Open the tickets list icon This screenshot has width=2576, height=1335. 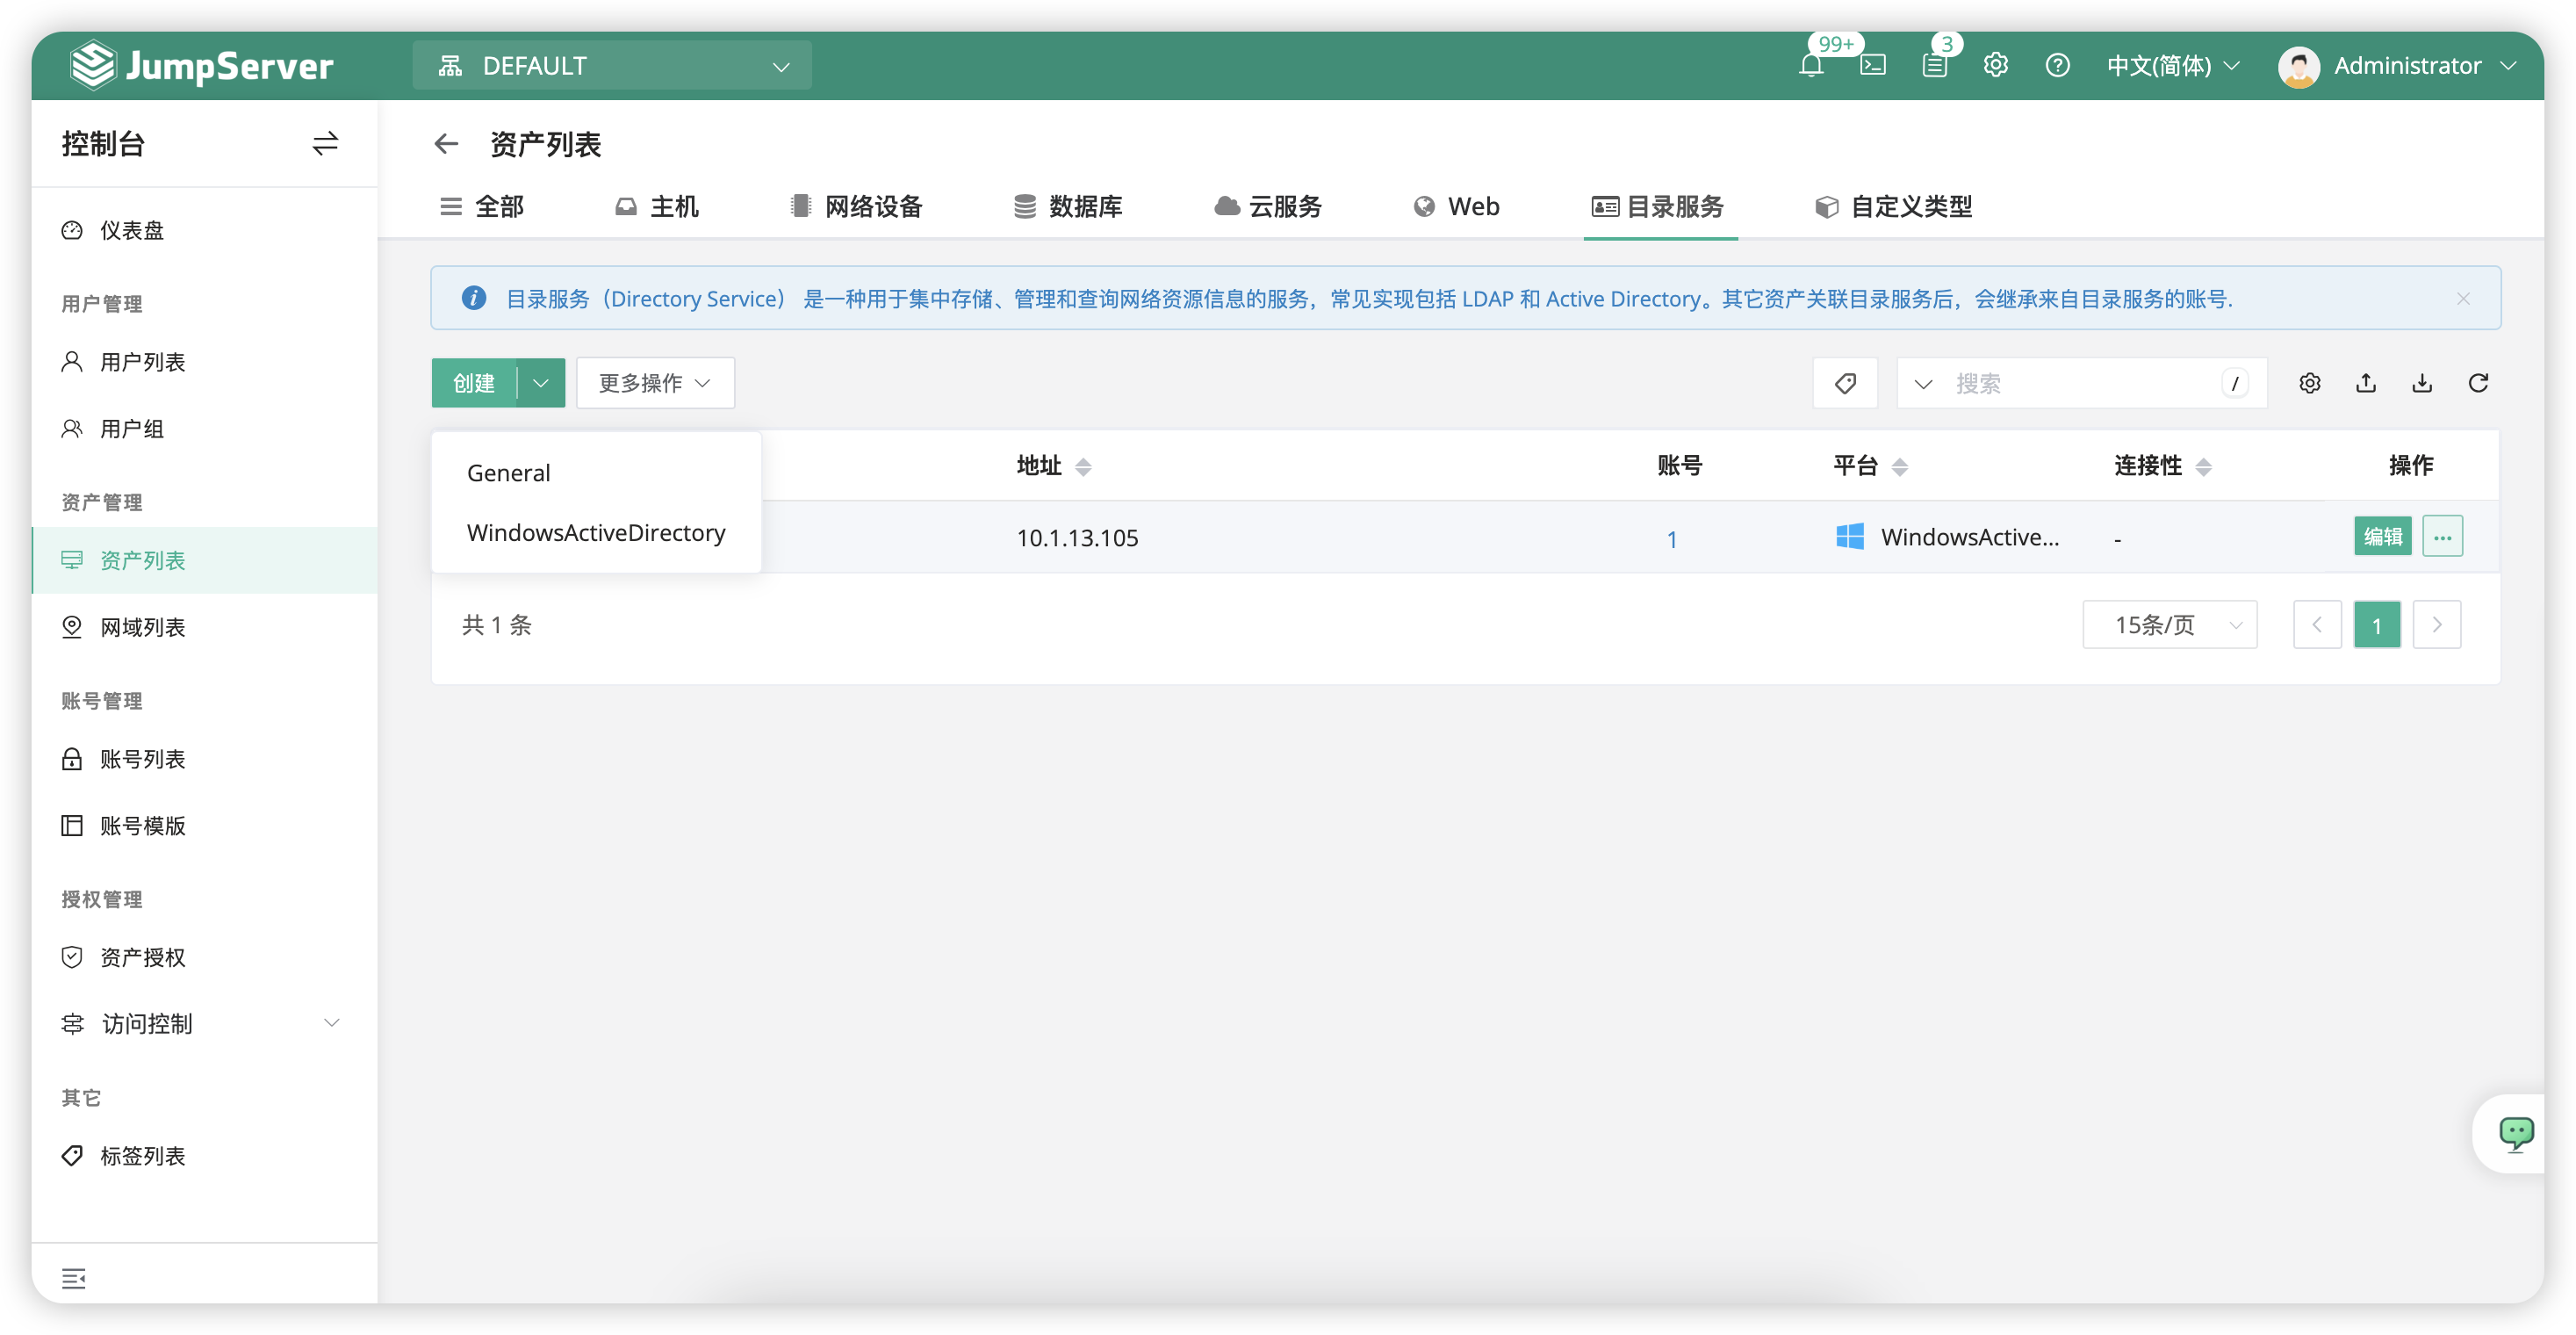[x=1935, y=66]
